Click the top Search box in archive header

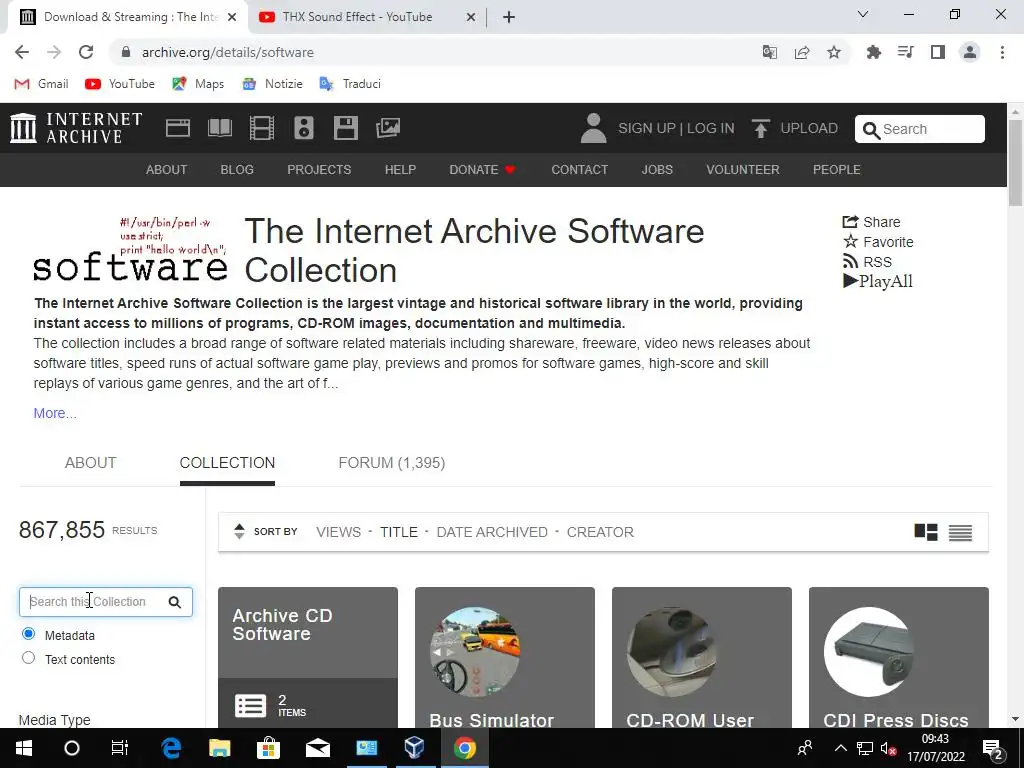(x=920, y=129)
